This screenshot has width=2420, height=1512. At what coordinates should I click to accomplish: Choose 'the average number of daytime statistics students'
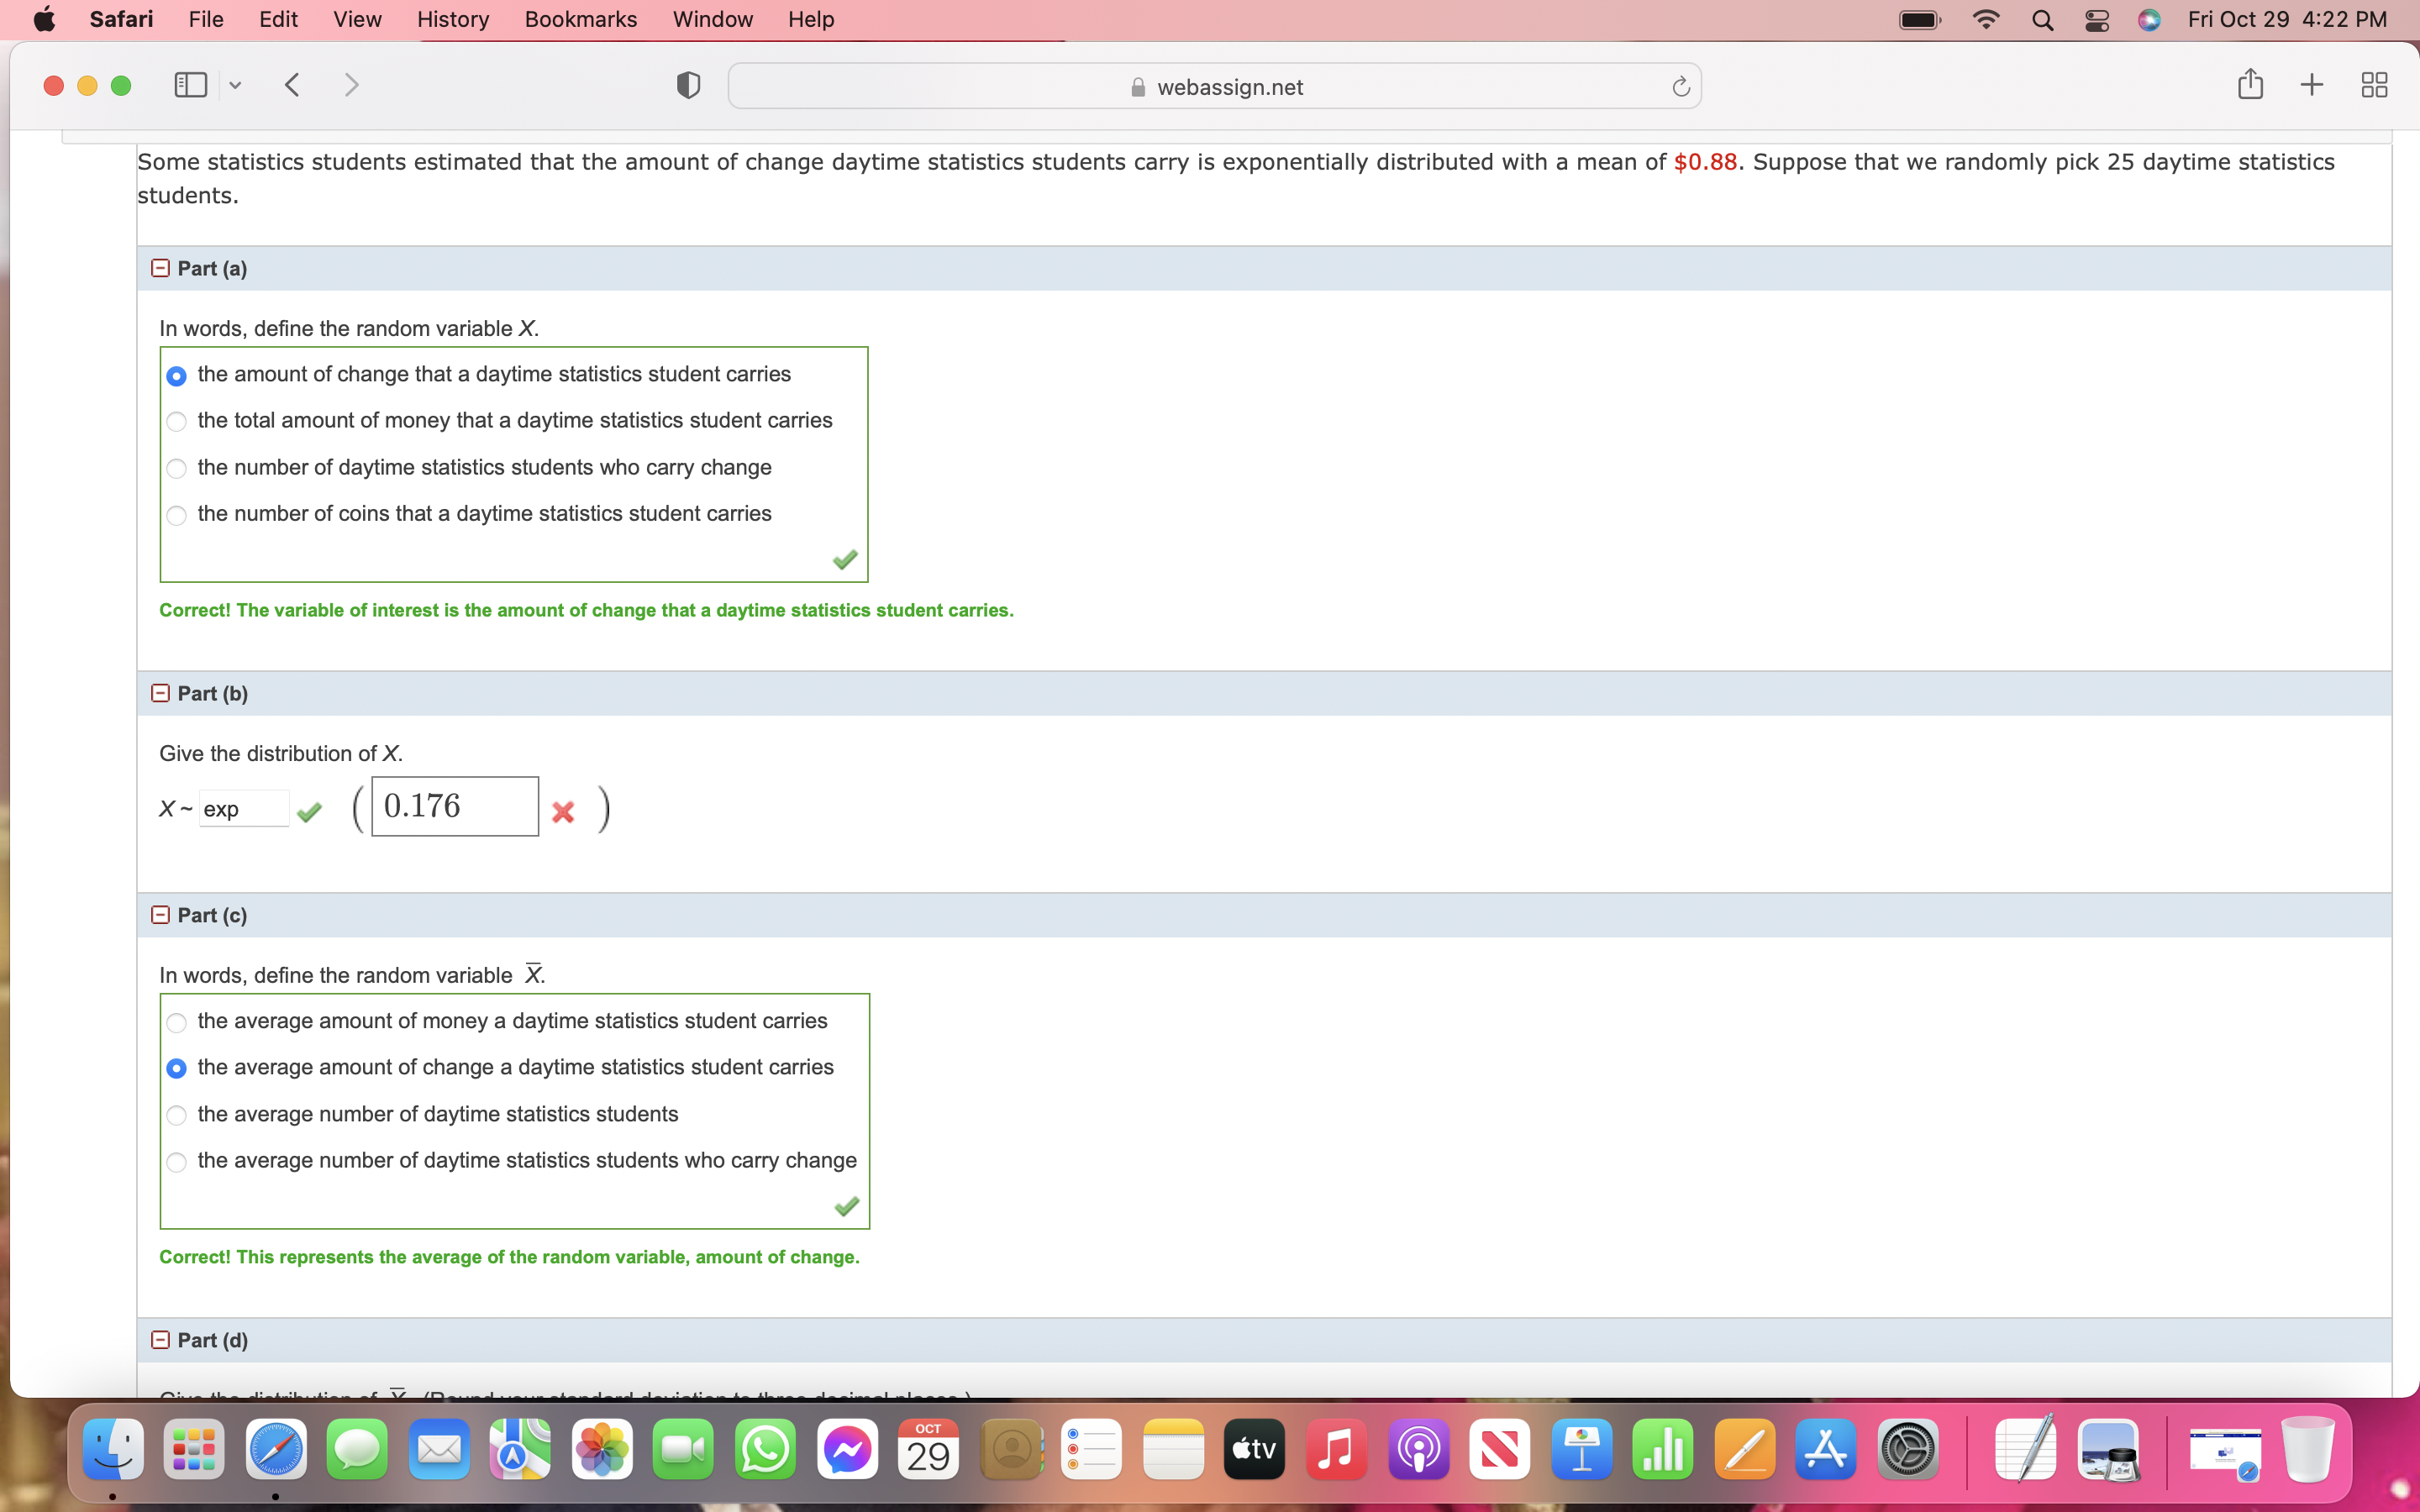point(177,1115)
